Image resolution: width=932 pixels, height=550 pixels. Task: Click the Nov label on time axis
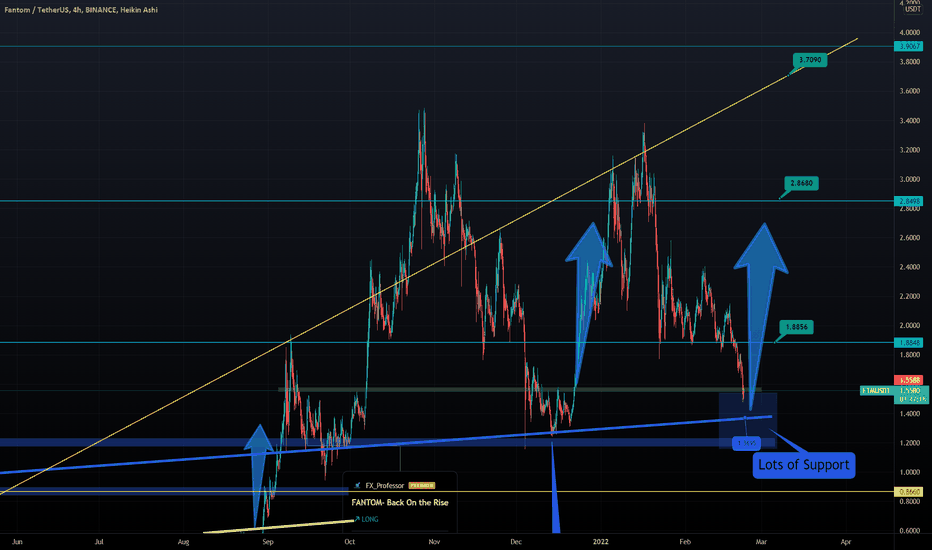point(434,542)
